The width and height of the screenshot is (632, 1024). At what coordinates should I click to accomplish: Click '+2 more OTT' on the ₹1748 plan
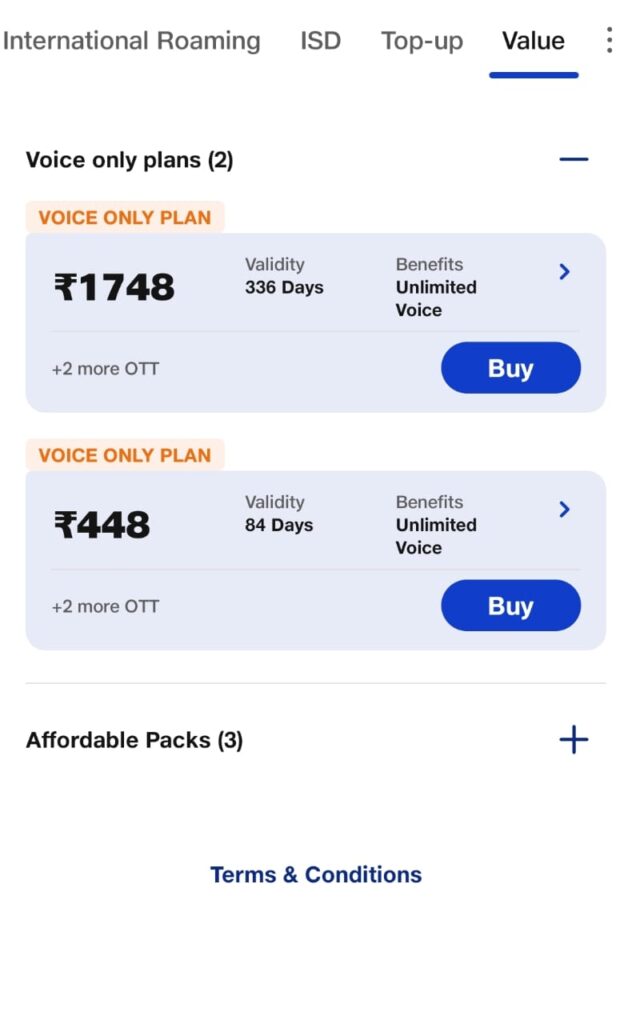pyautogui.click(x=104, y=368)
